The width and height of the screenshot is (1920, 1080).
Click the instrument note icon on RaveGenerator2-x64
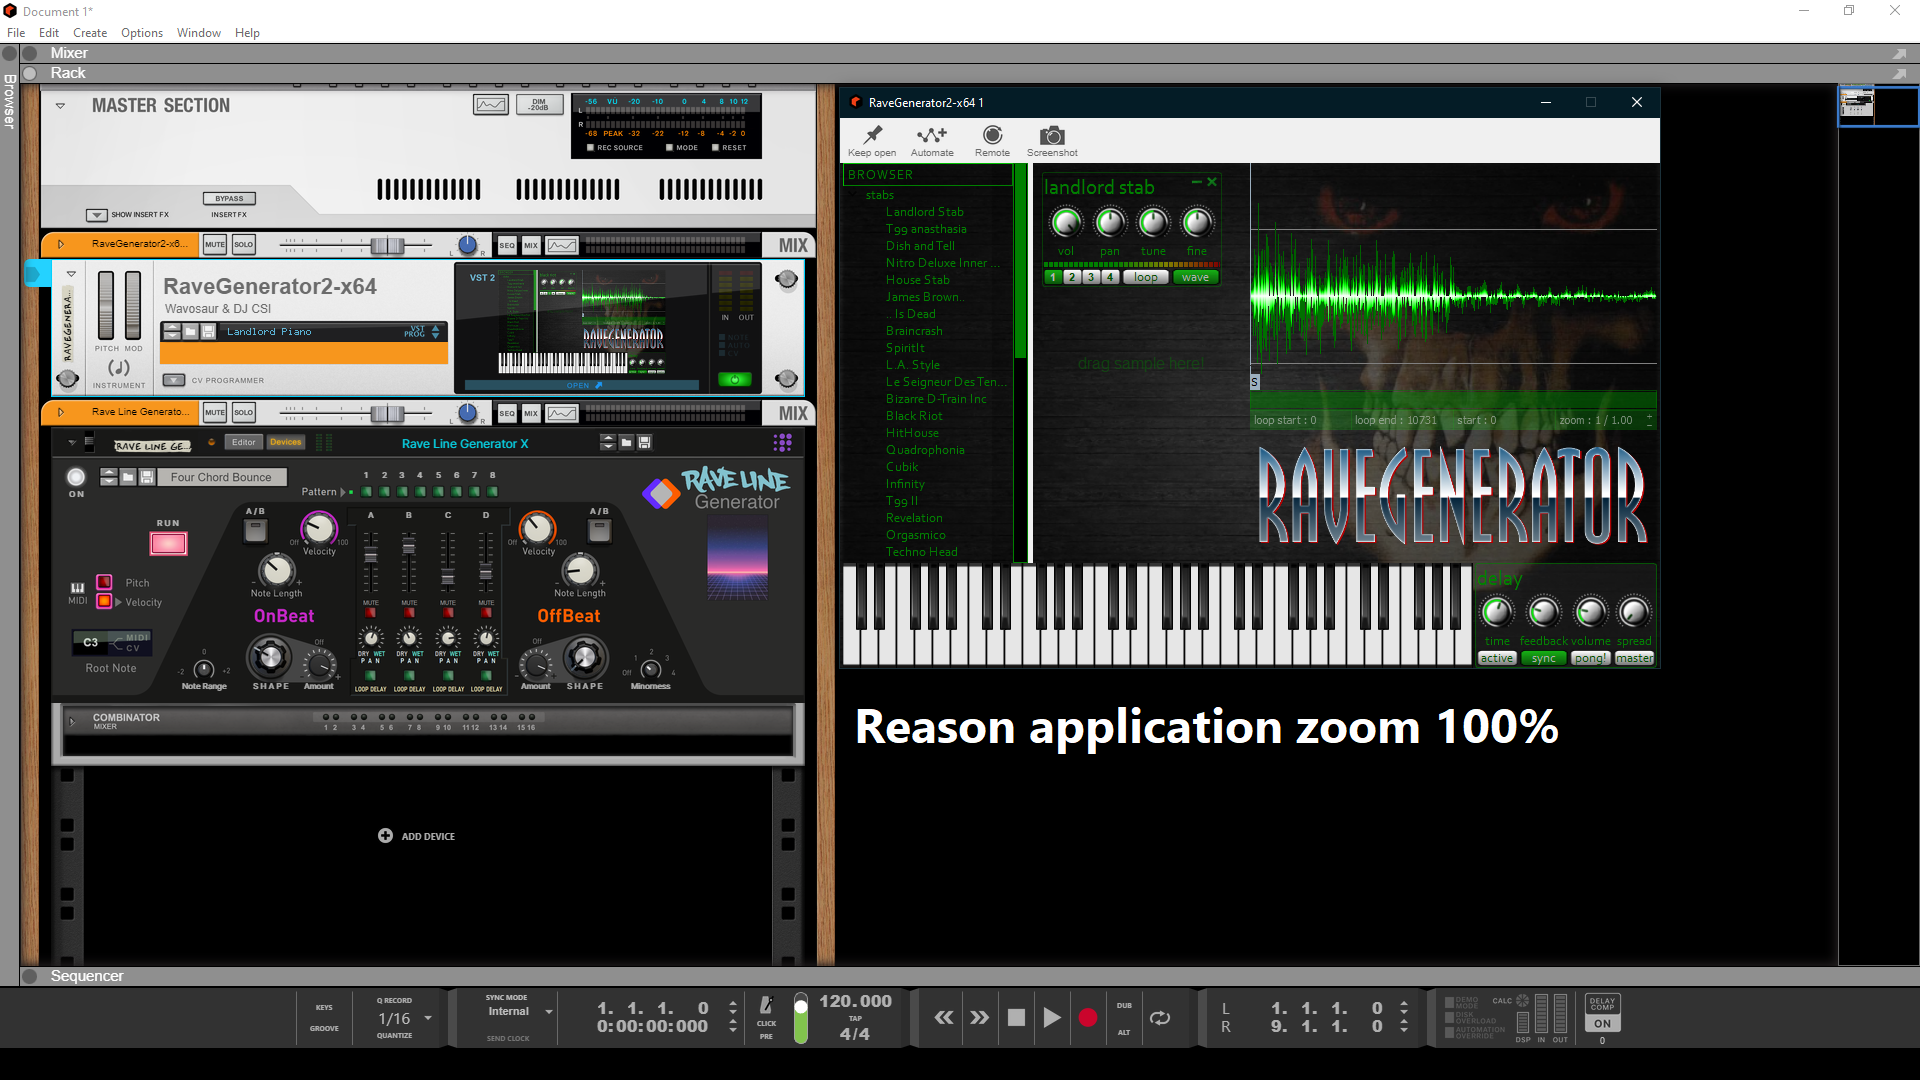119,367
